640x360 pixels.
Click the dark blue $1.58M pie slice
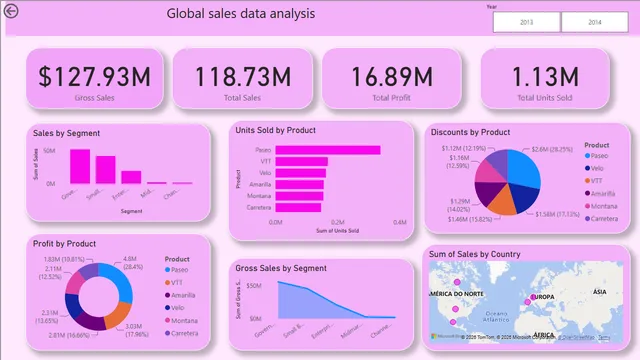pyautogui.click(x=524, y=198)
